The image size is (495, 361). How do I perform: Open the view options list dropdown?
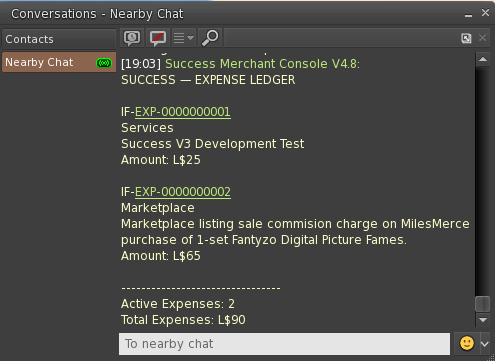pyautogui.click(x=184, y=38)
